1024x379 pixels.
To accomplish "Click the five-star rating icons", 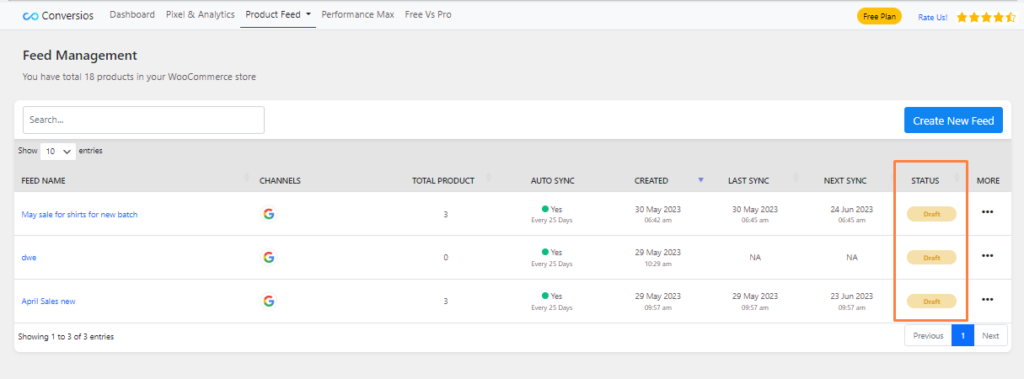I will click(x=986, y=18).
